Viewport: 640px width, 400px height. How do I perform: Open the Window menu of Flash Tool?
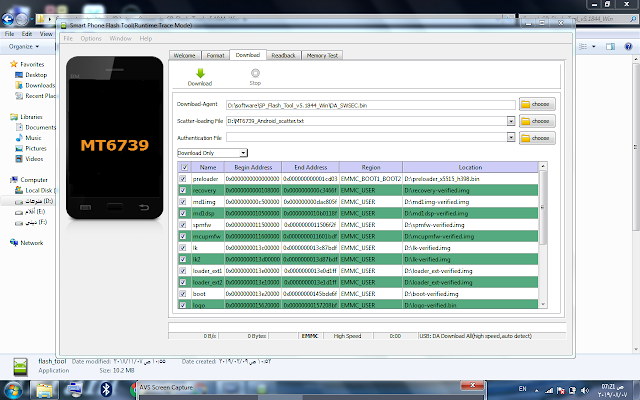click(x=120, y=38)
